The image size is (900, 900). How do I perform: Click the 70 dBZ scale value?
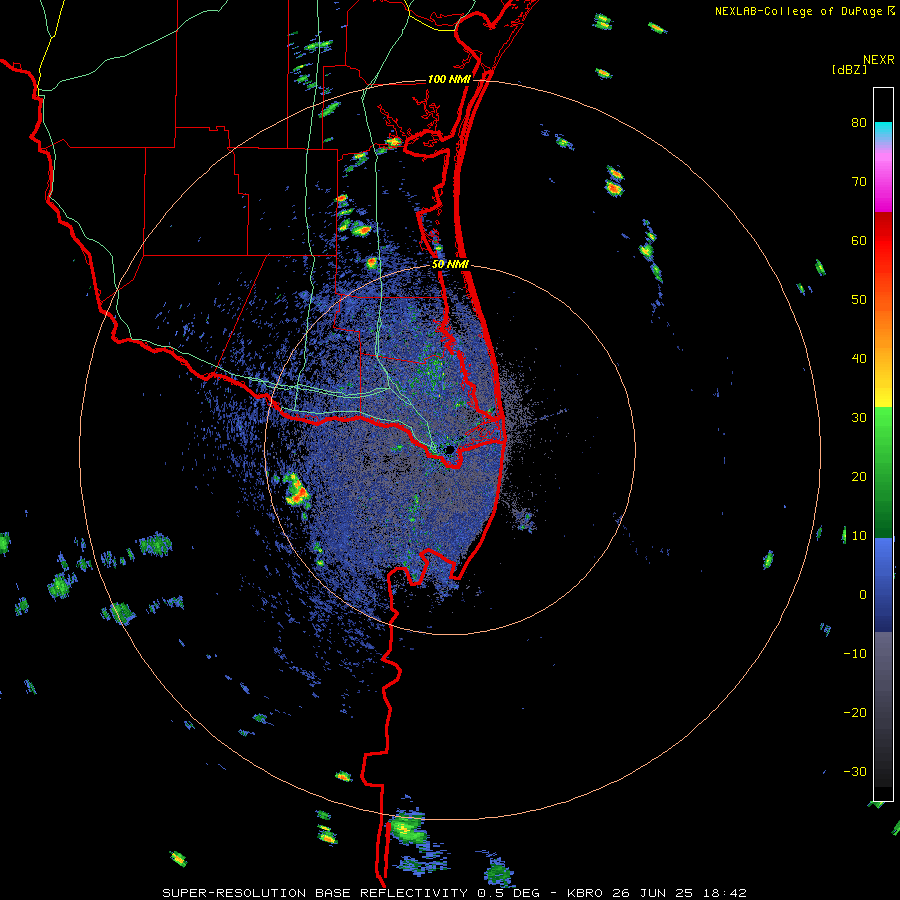(859, 182)
